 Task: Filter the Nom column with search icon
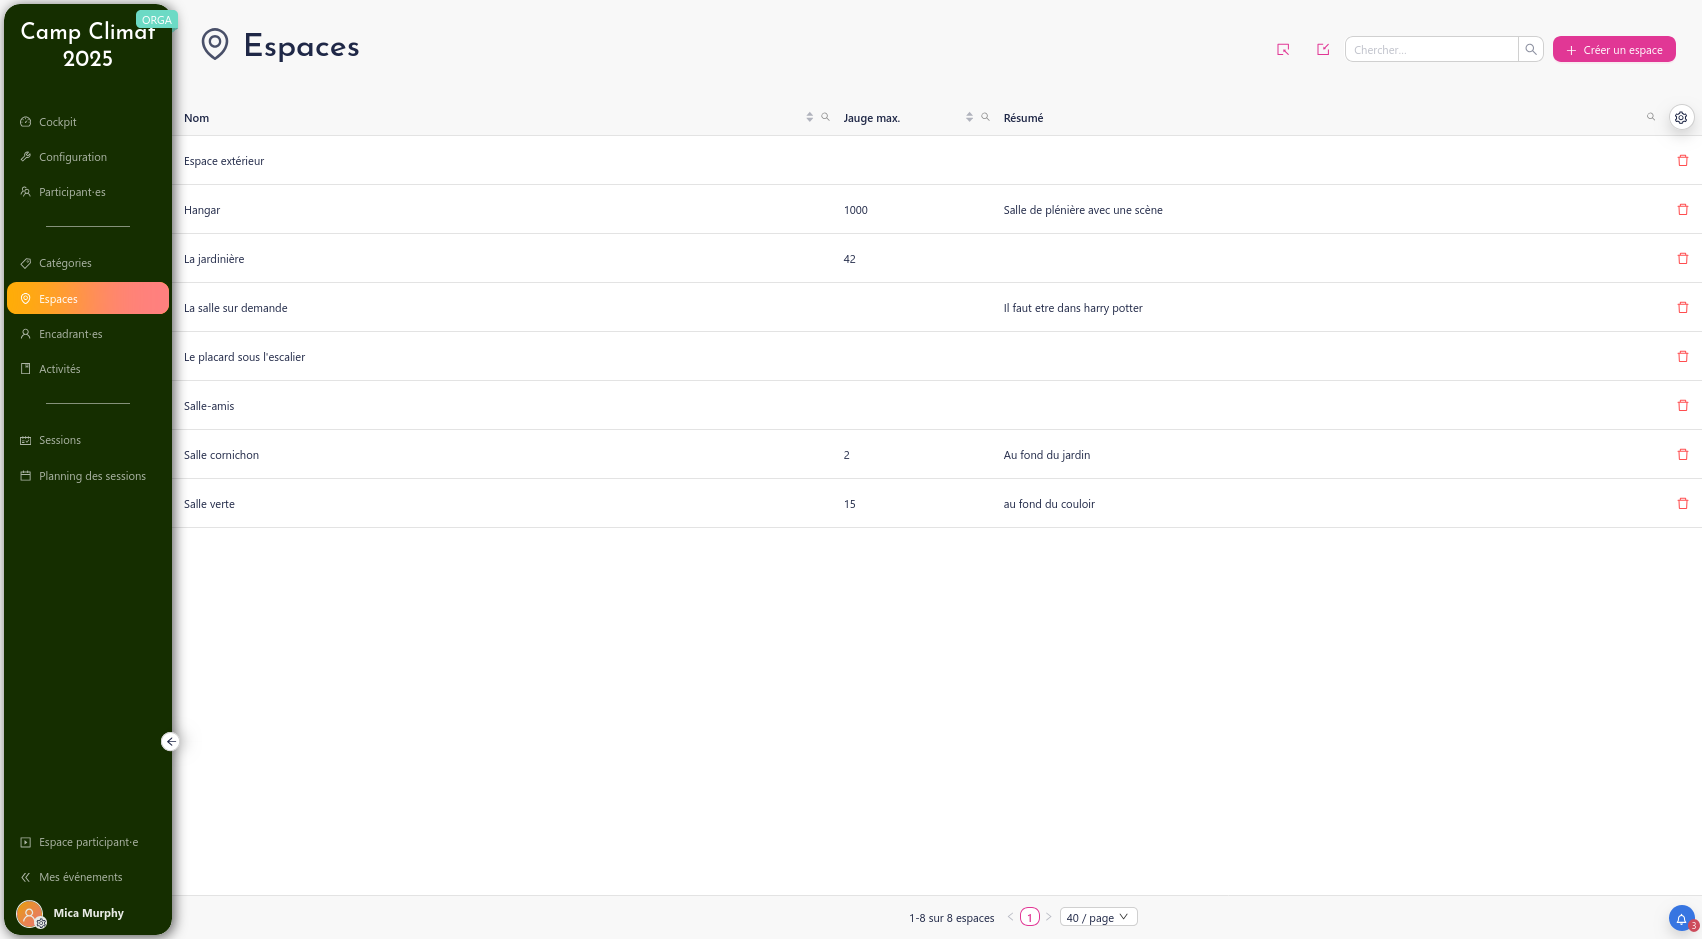(825, 118)
